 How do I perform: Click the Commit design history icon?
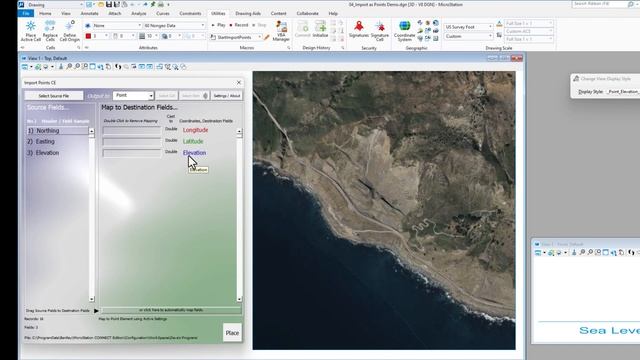pyautogui.click(x=303, y=29)
